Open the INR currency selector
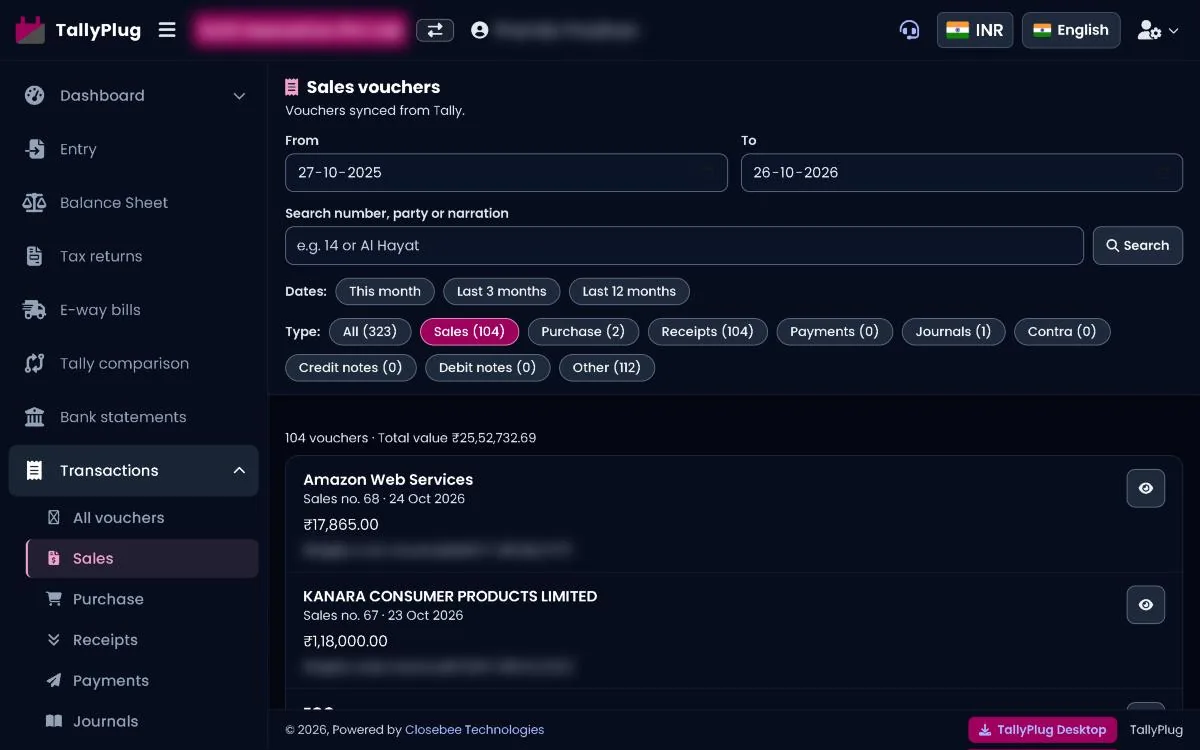Screen dimensions: 1200x750 [975, 30]
